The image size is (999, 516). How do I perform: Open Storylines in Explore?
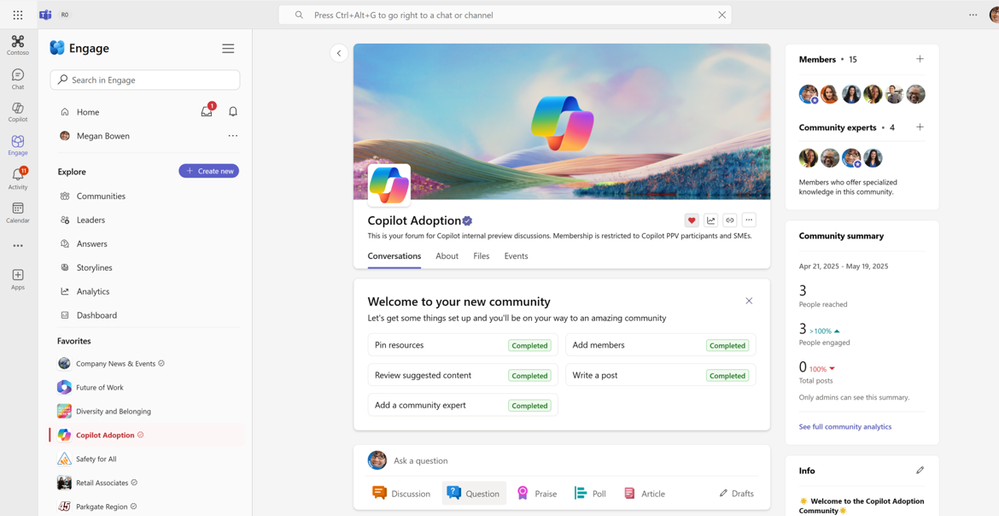pyautogui.click(x=94, y=268)
